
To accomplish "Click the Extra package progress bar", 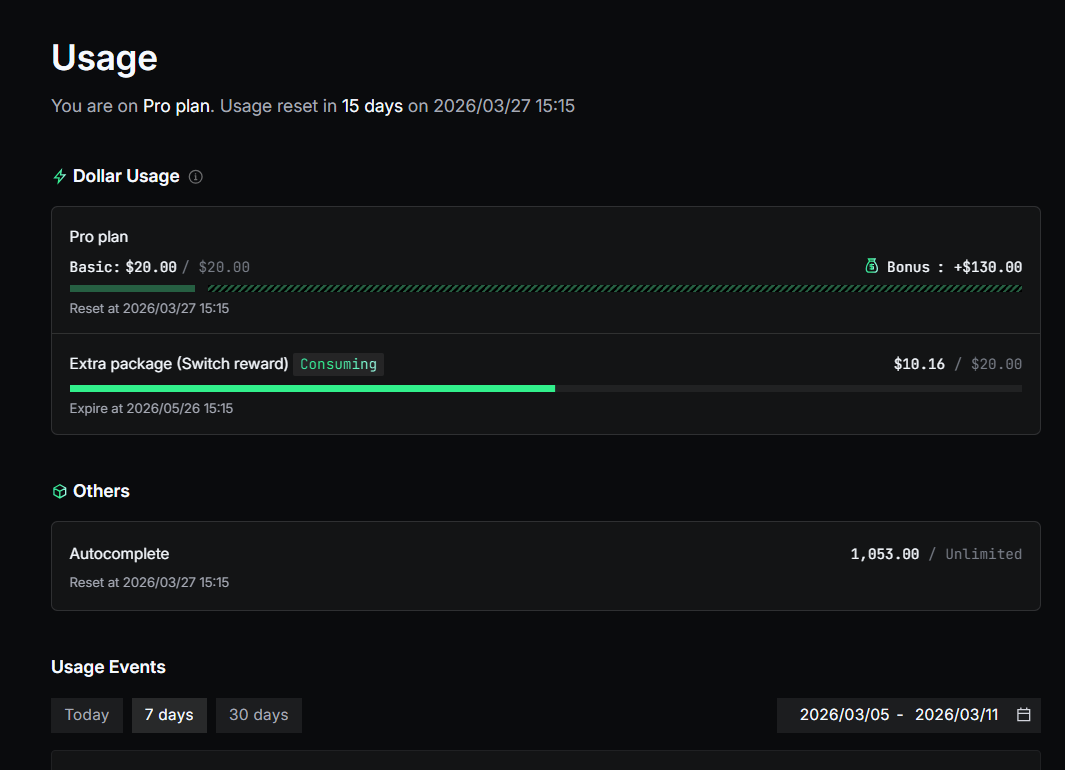I will pyautogui.click(x=545, y=388).
